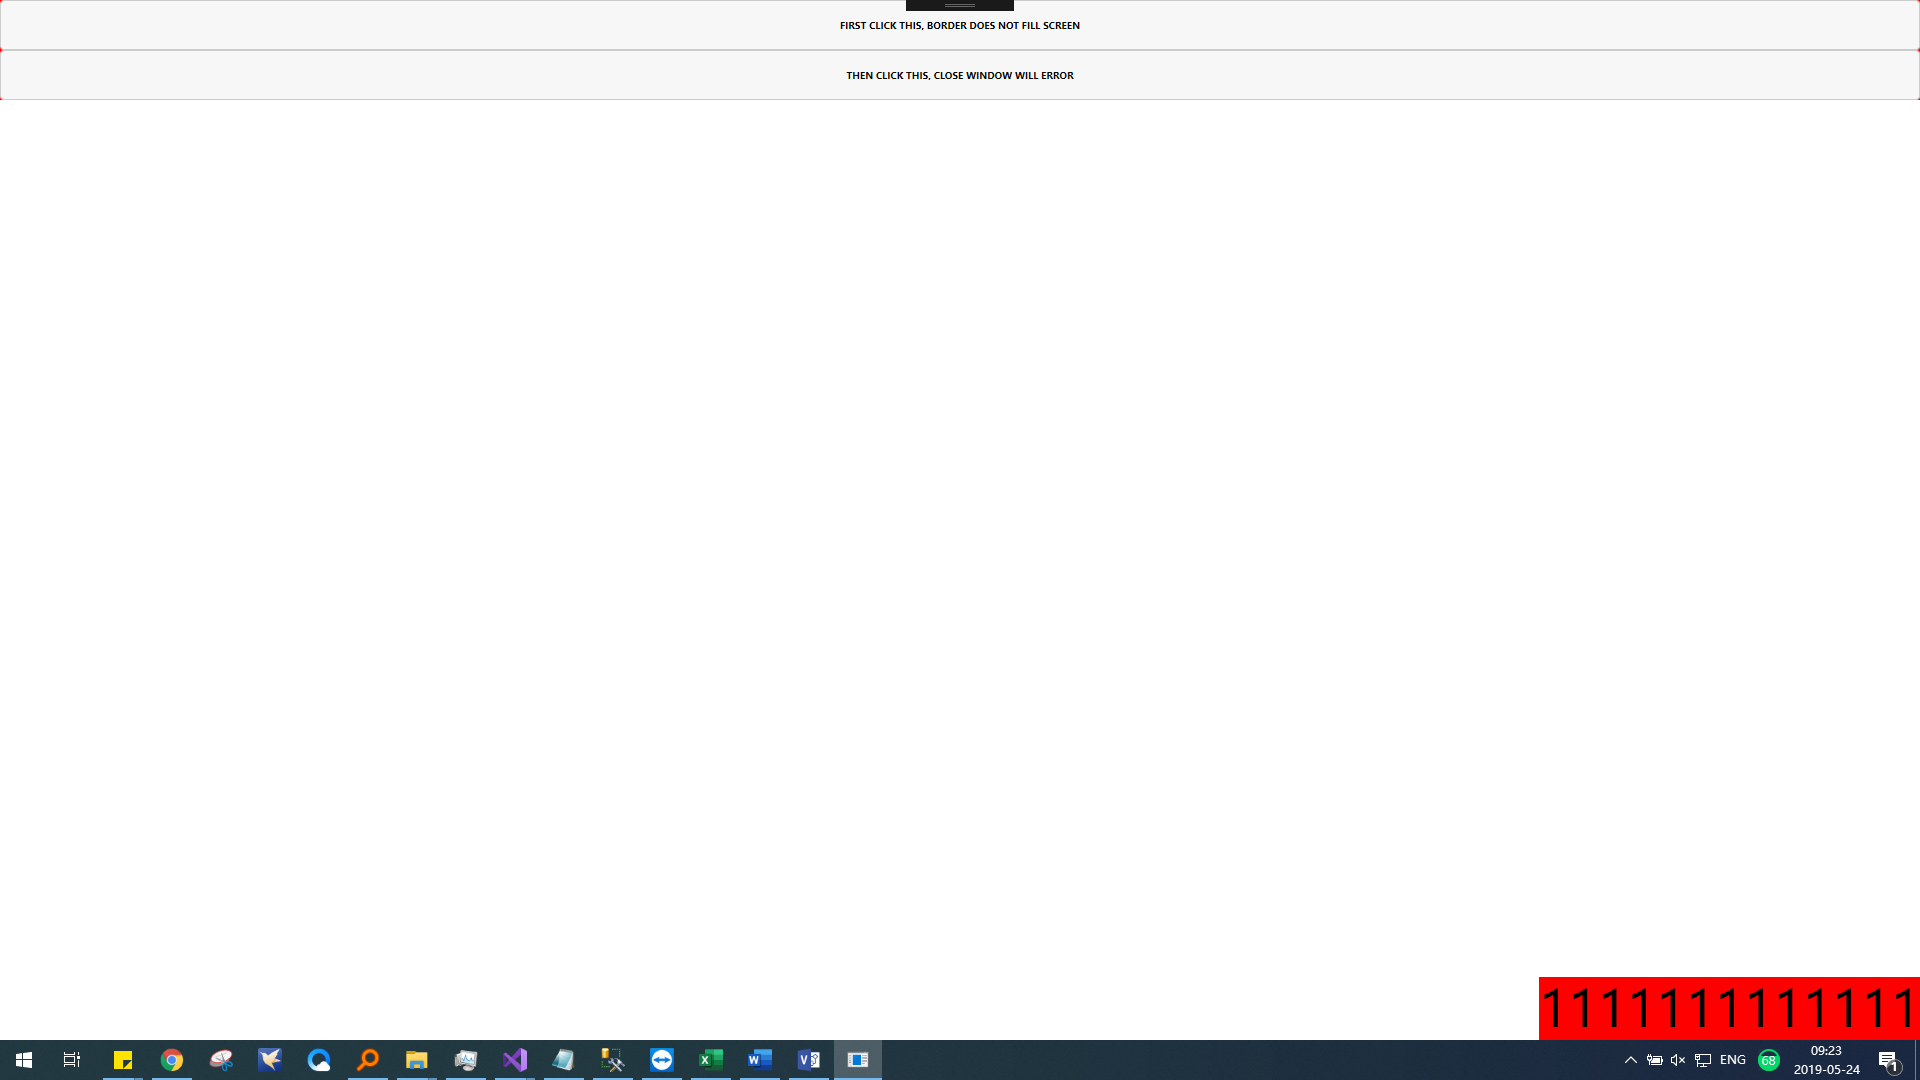The image size is (1920, 1080).
Task: Unmute via speaker volume tray icon
Action: (x=1678, y=1060)
